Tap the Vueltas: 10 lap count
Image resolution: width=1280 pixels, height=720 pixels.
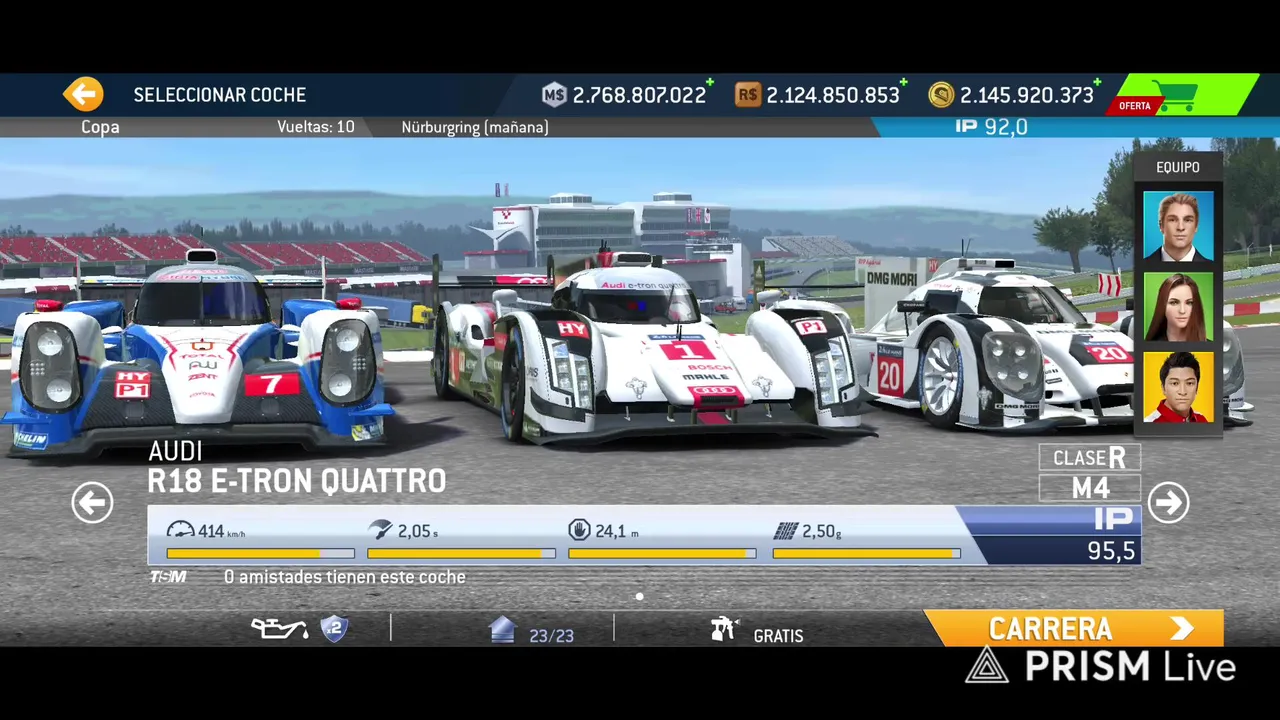pos(315,127)
